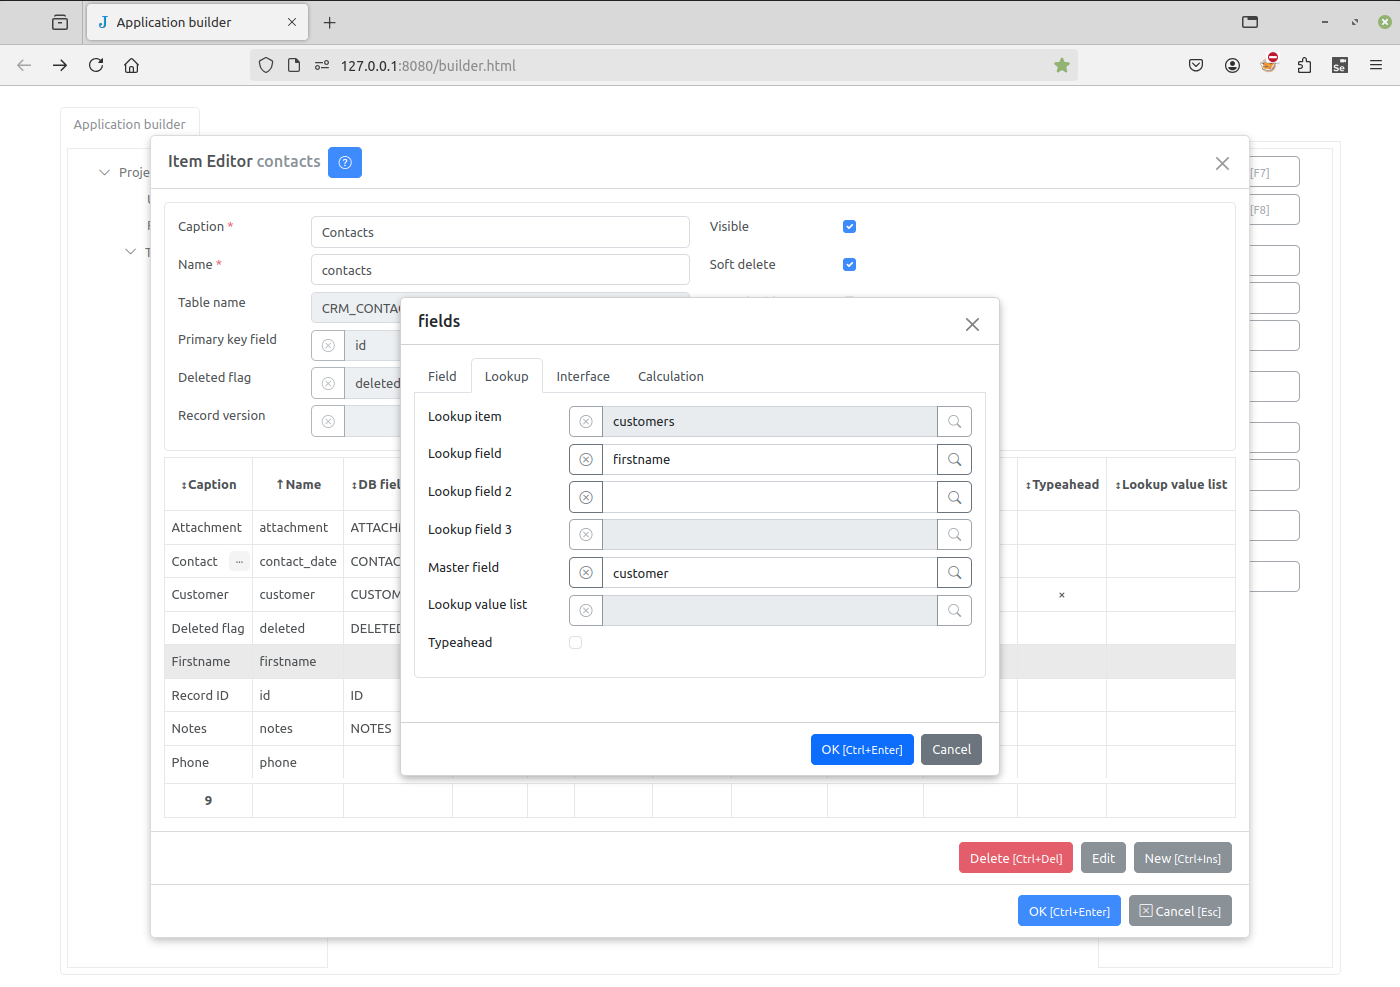
Task: Click the search icon for Lookup field
Action: pos(954,460)
